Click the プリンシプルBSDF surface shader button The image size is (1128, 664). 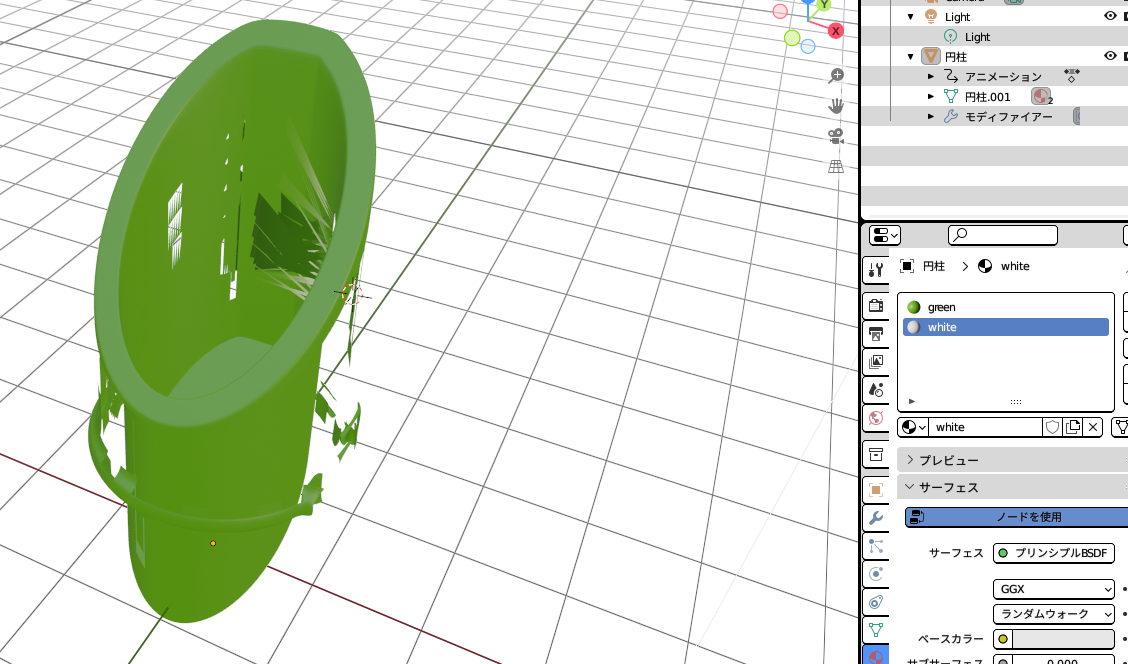point(1054,553)
